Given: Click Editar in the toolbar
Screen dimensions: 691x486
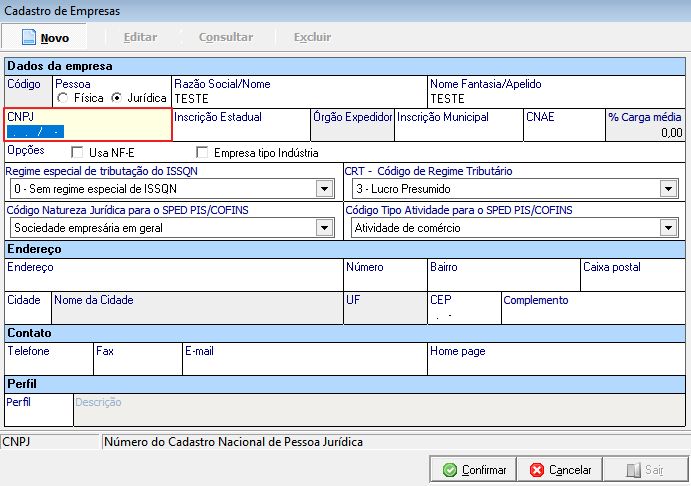Looking at the screenshot, I should (x=140, y=37).
